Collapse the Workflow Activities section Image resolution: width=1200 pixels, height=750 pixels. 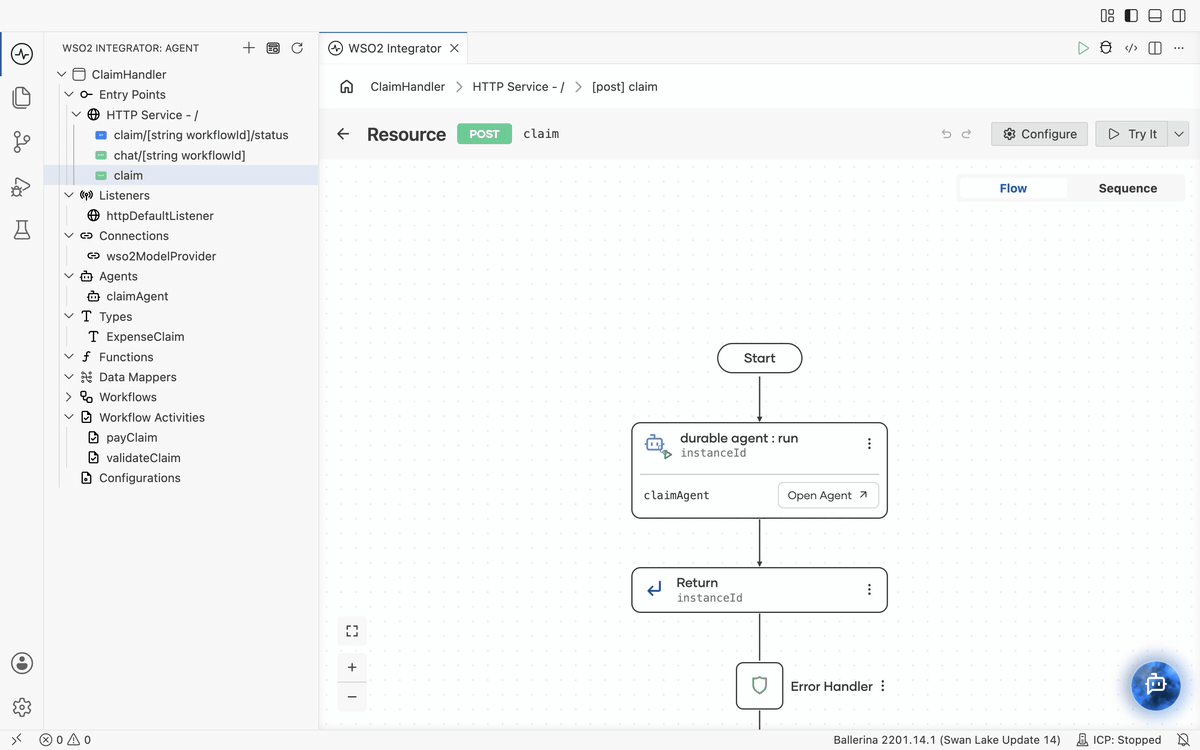click(x=69, y=418)
